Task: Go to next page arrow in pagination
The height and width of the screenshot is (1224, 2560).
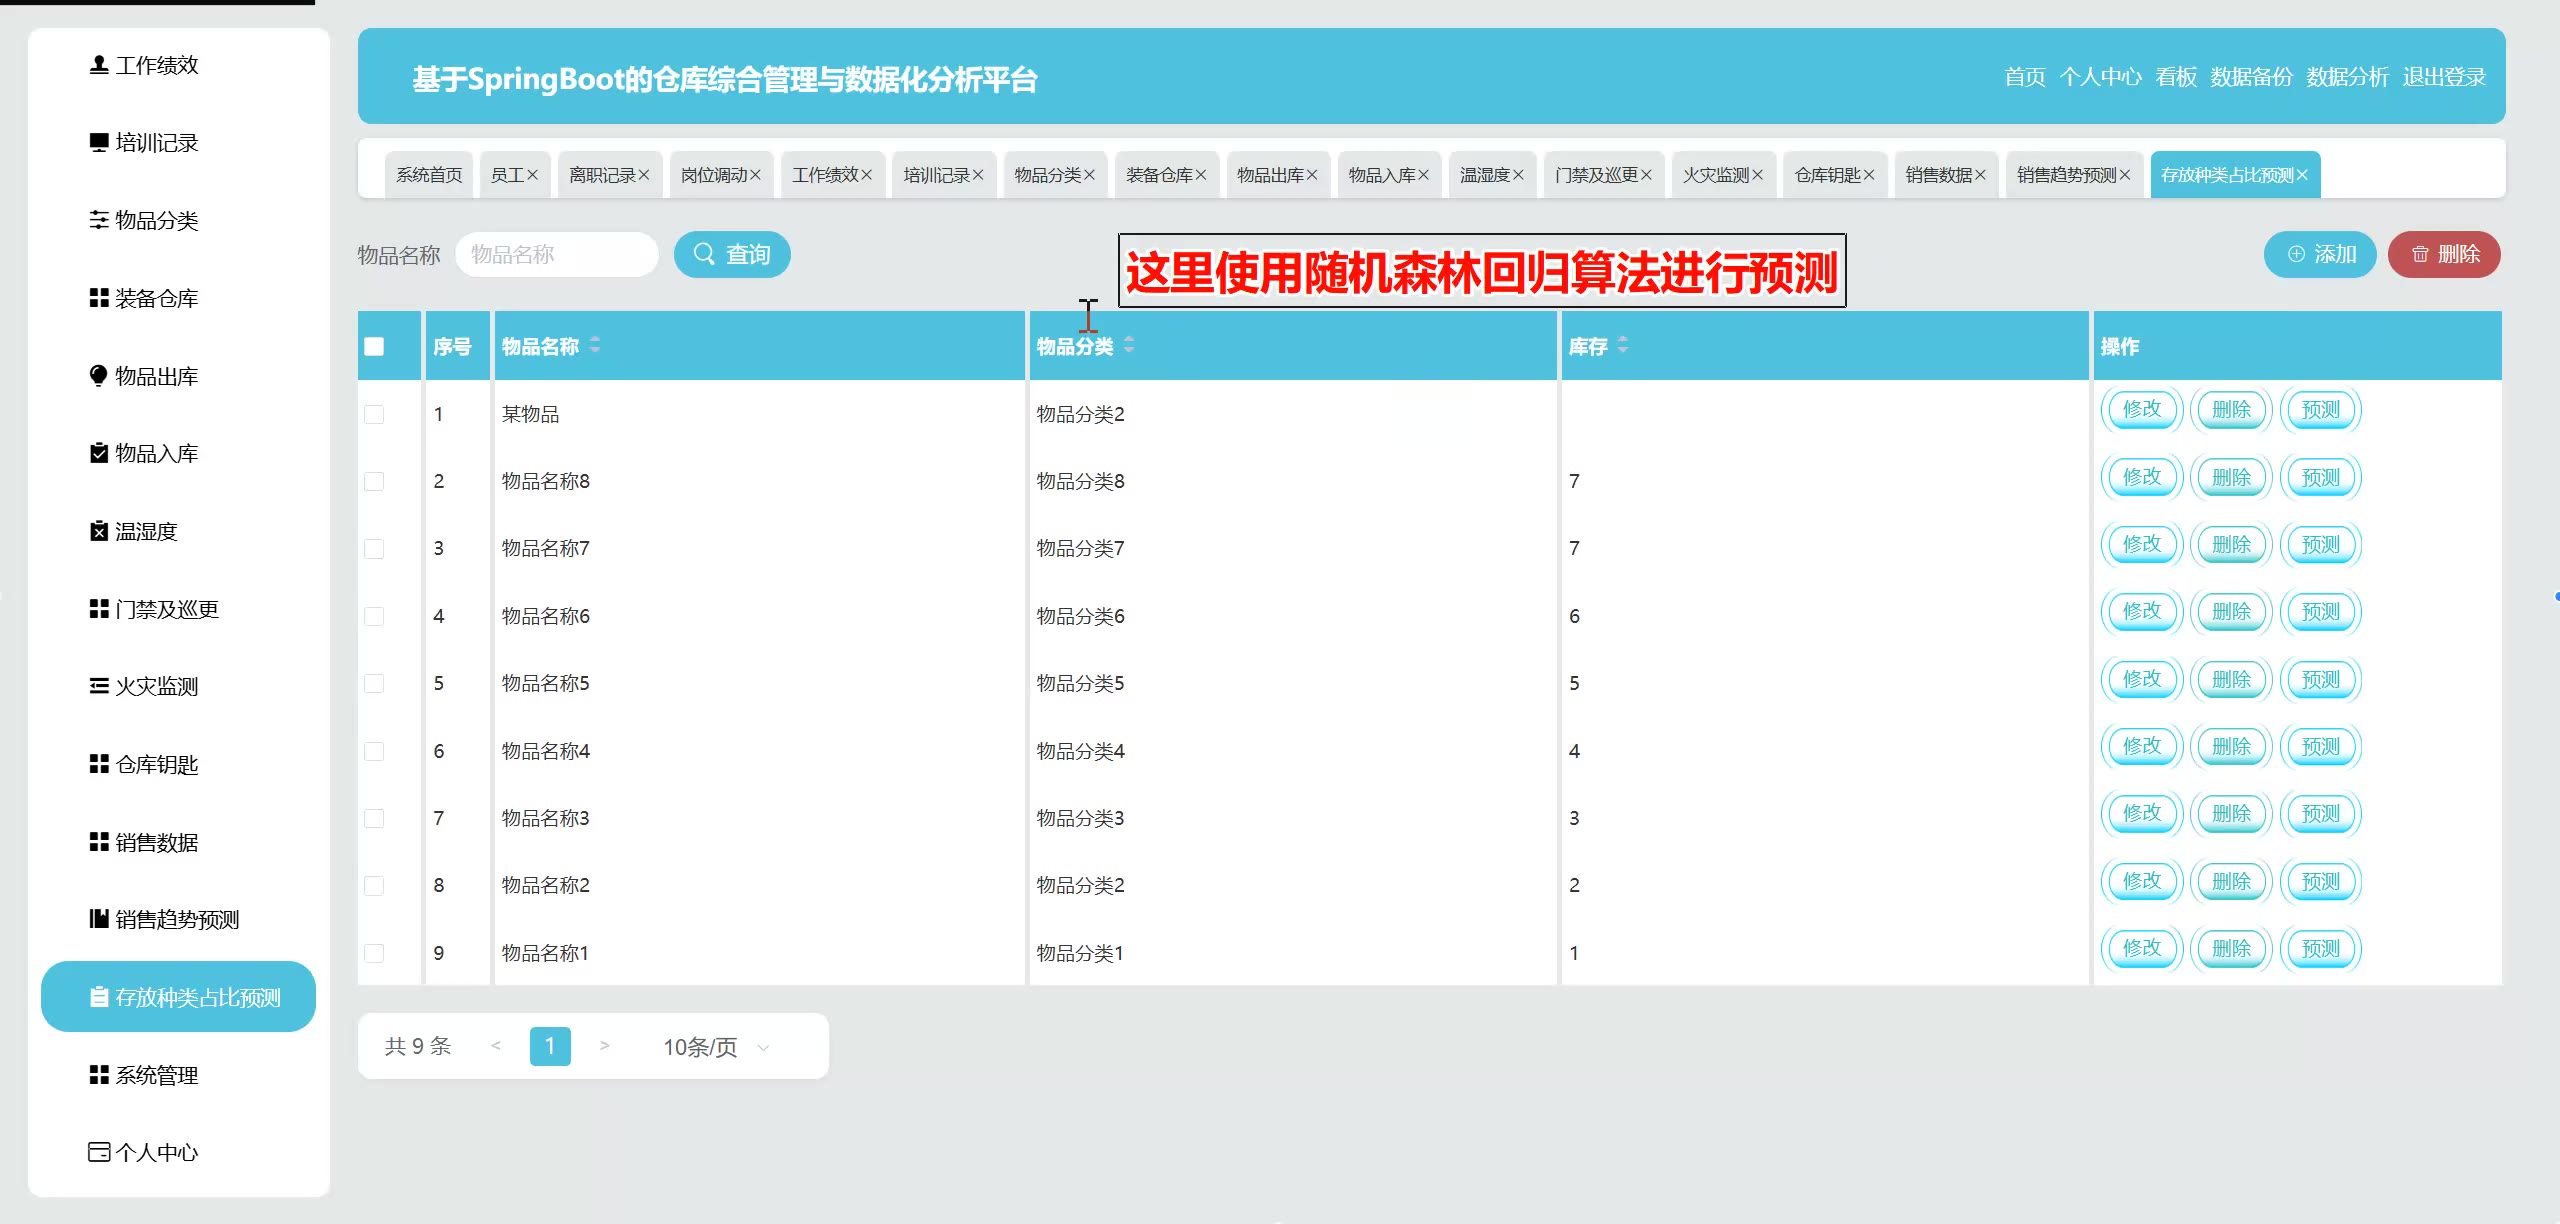Action: (604, 1046)
